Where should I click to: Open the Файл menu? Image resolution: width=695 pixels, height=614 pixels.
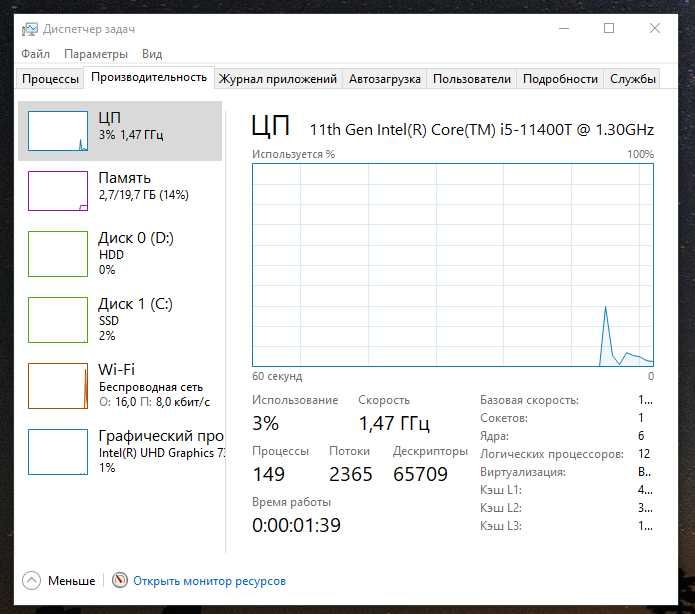point(35,54)
